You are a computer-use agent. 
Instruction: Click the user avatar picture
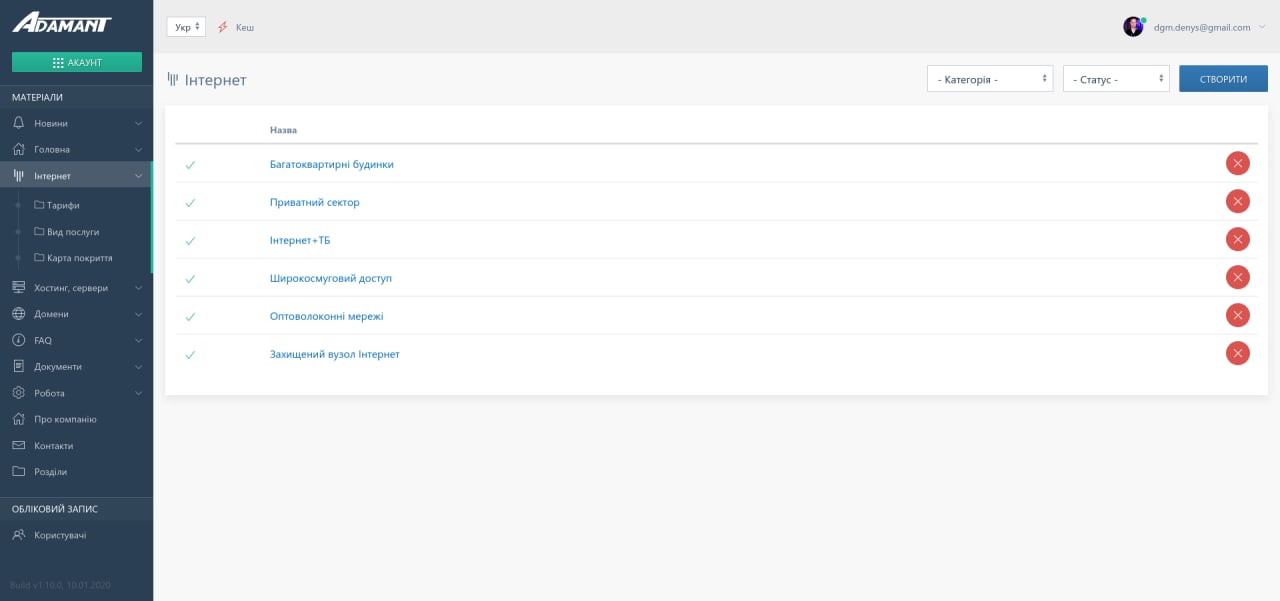click(1133, 27)
